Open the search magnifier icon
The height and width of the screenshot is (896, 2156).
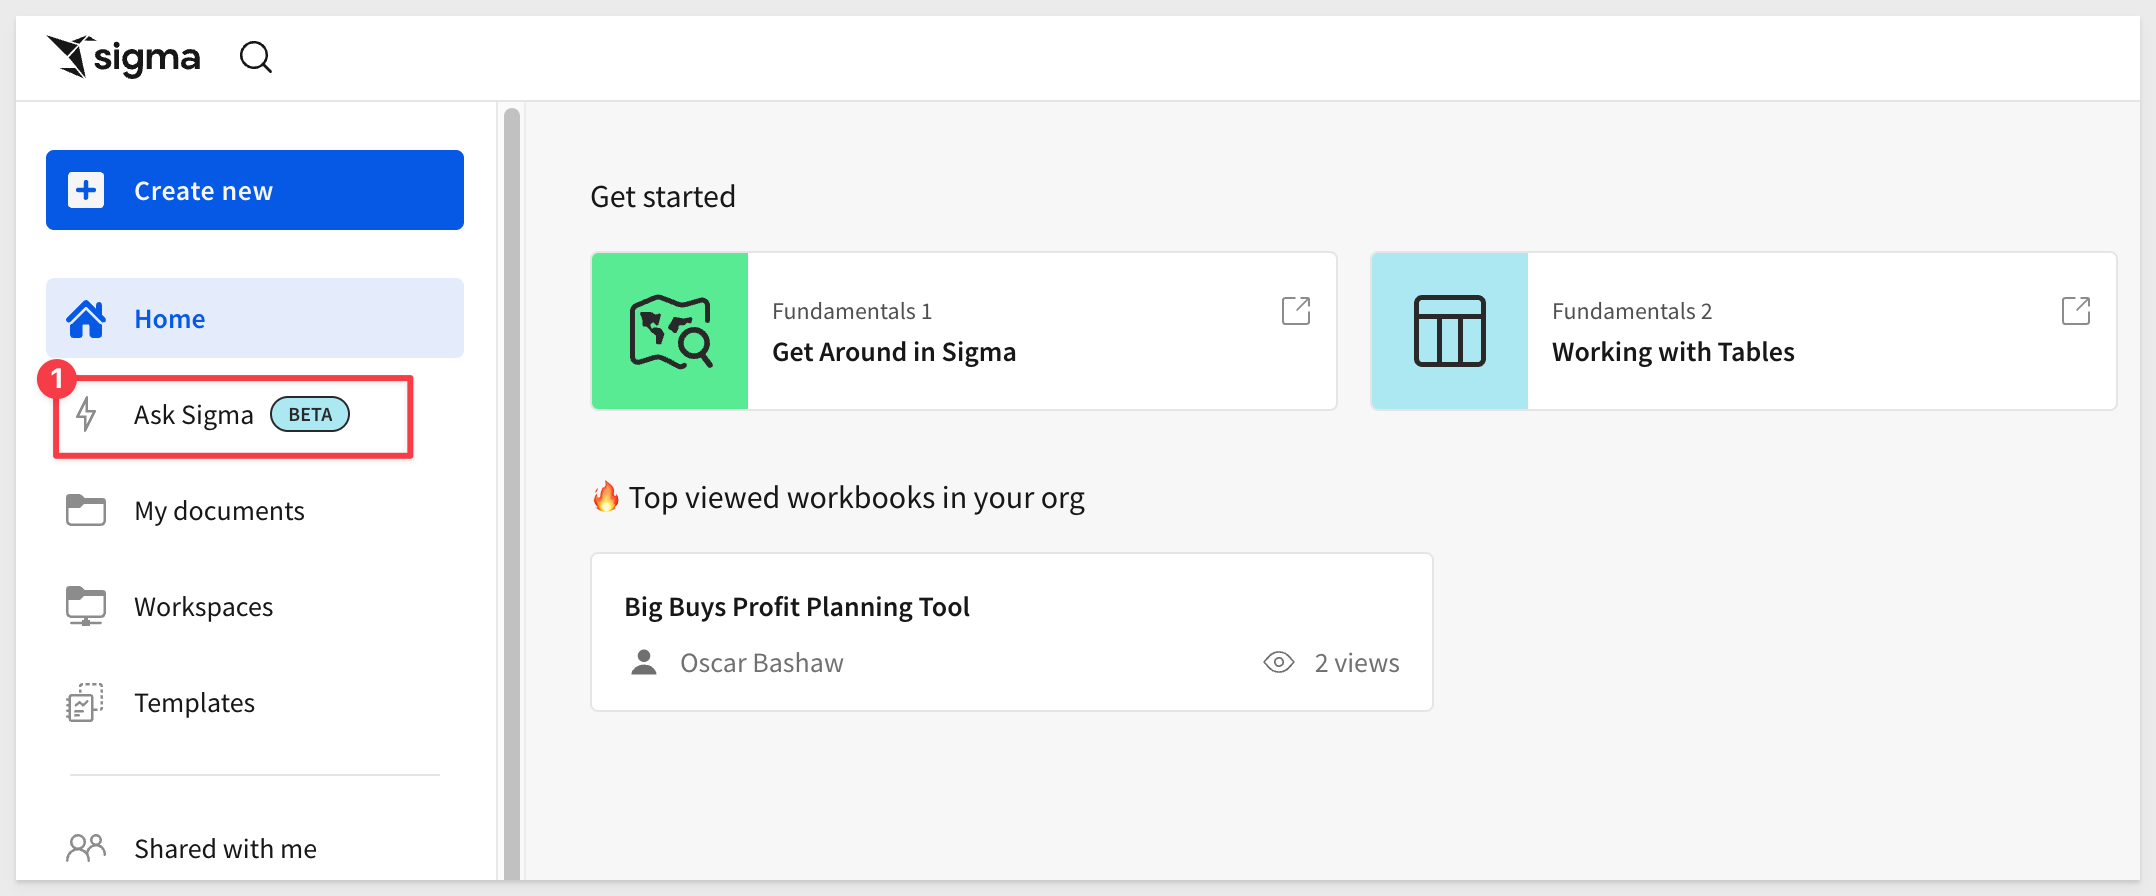pos(256,57)
